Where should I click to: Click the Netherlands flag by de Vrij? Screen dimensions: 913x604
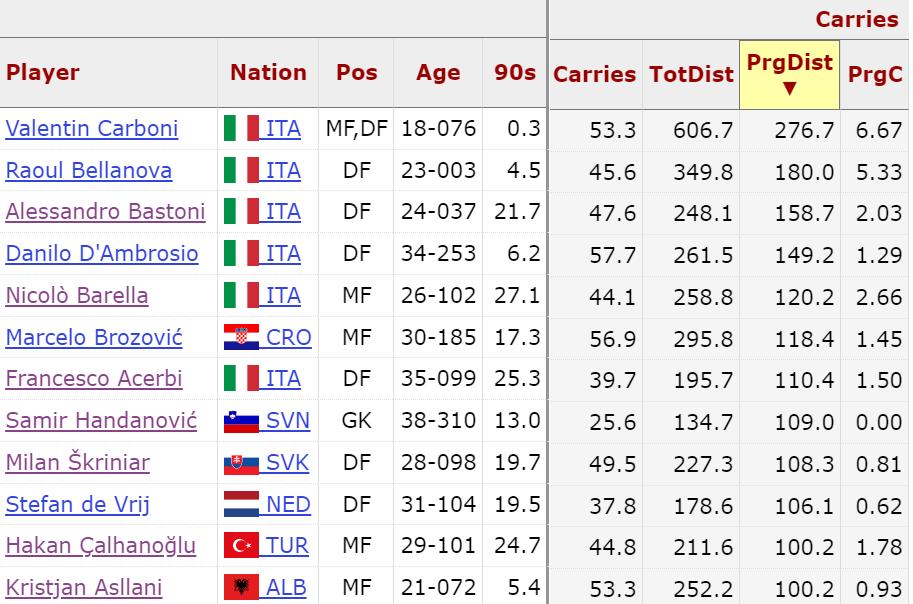tap(241, 505)
